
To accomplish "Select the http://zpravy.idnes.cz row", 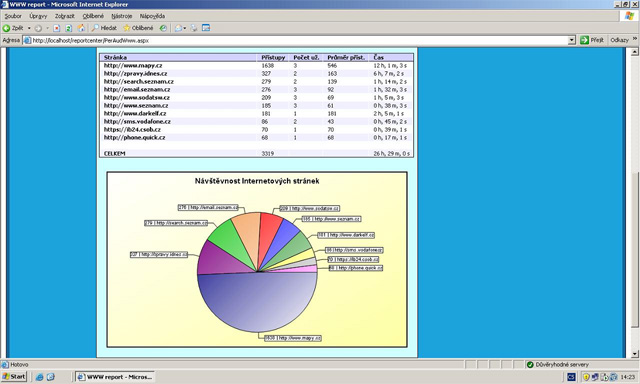I will click(256, 74).
